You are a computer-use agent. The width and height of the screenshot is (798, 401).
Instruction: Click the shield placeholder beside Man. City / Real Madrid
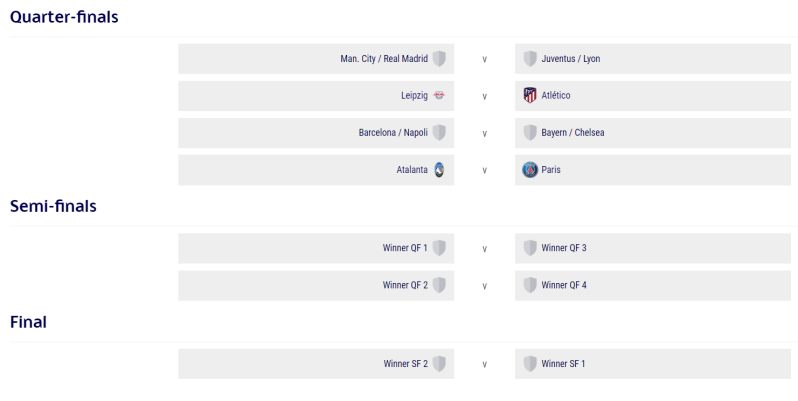coord(439,59)
